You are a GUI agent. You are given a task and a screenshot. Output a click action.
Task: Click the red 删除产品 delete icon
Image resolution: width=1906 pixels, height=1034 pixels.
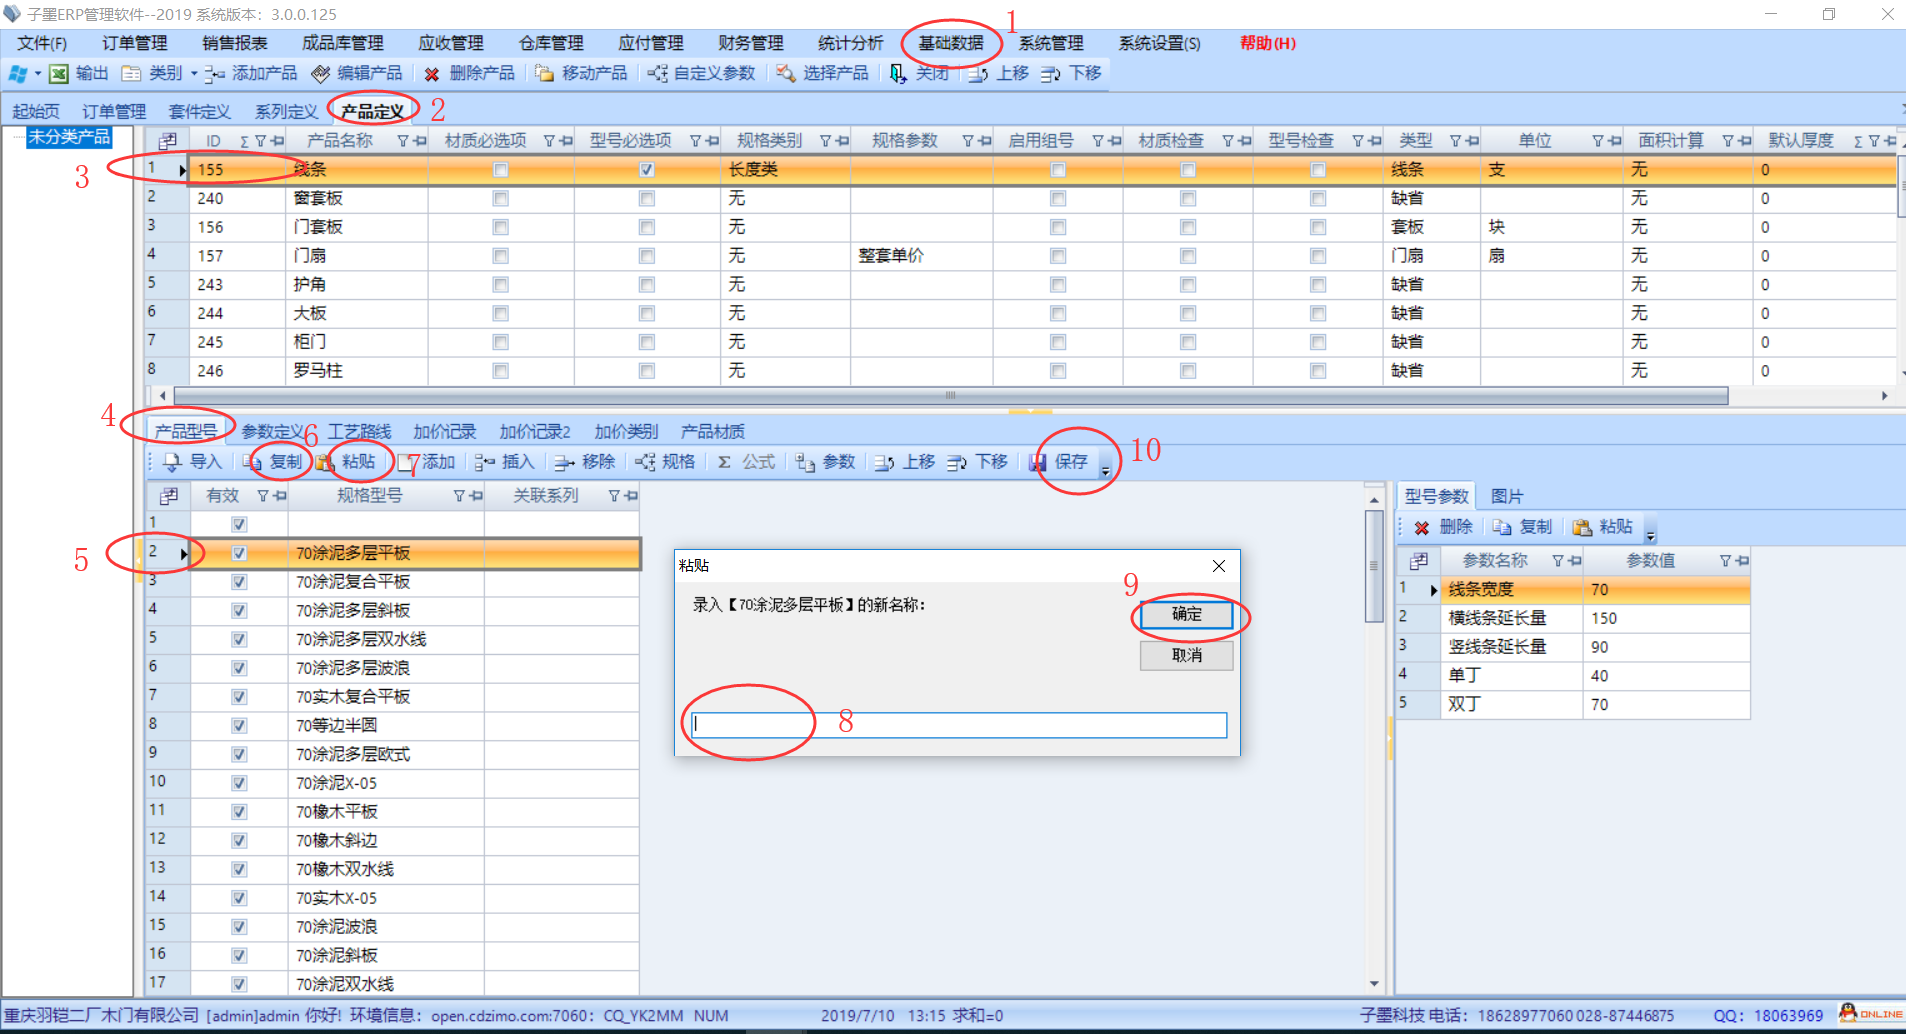[x=432, y=74]
